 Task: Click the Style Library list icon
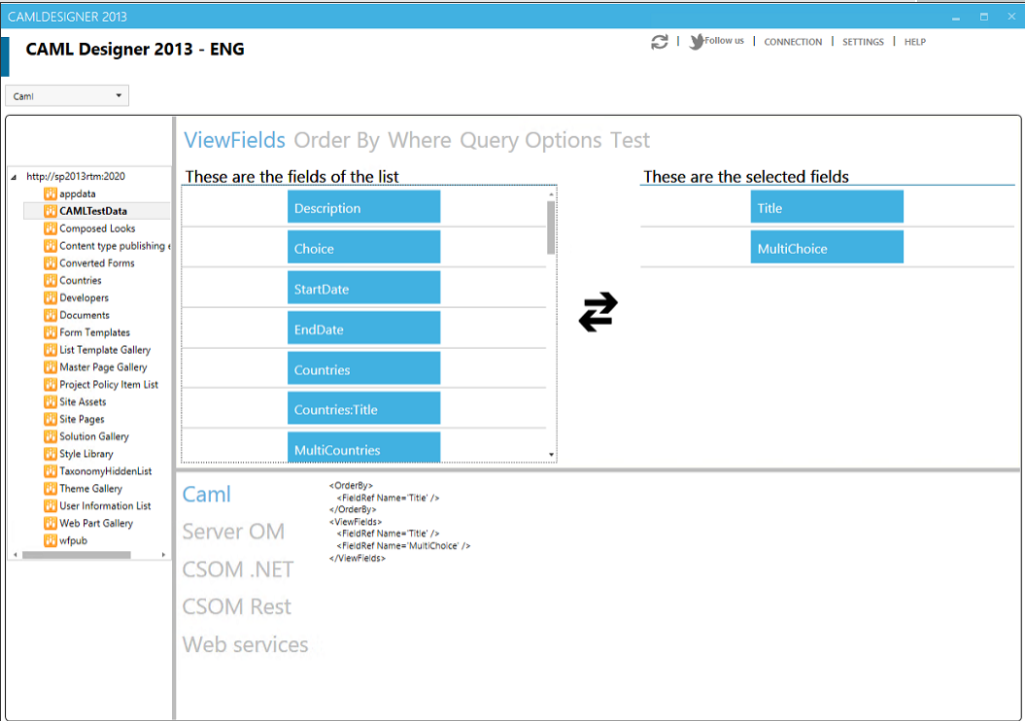coord(50,454)
